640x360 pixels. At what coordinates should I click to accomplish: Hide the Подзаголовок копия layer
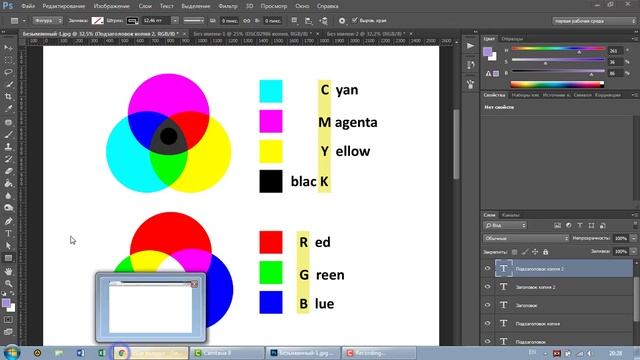[487, 323]
